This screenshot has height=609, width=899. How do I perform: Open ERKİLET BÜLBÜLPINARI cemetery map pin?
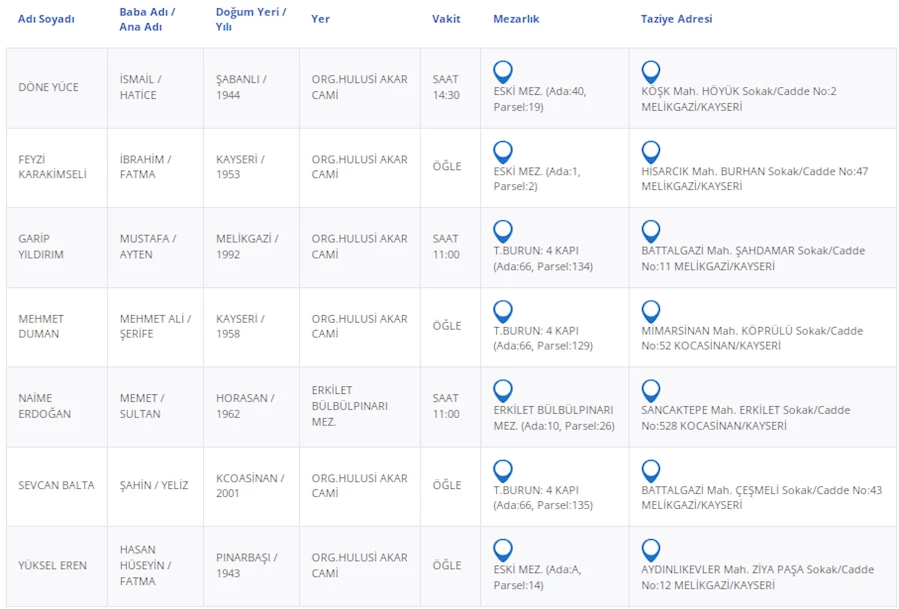(x=503, y=391)
